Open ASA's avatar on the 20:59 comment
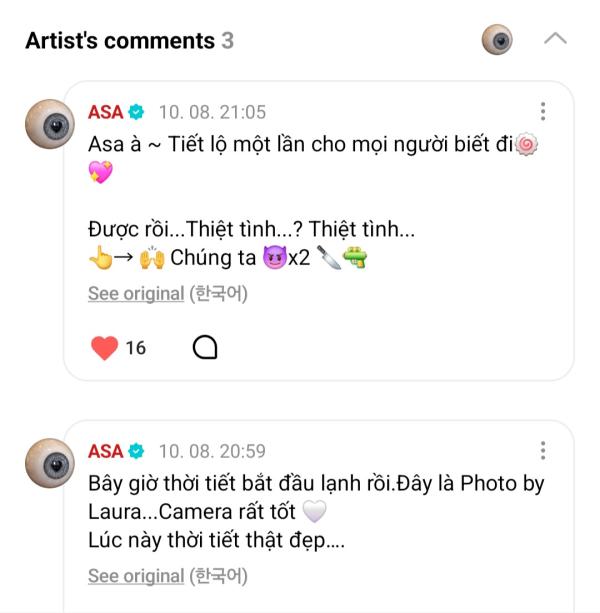 click(x=49, y=463)
